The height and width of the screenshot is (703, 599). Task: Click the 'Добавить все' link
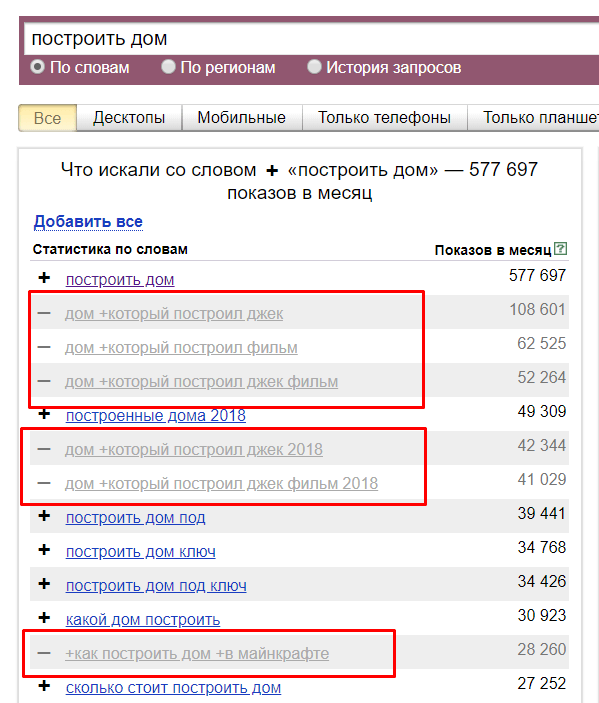[x=88, y=221]
